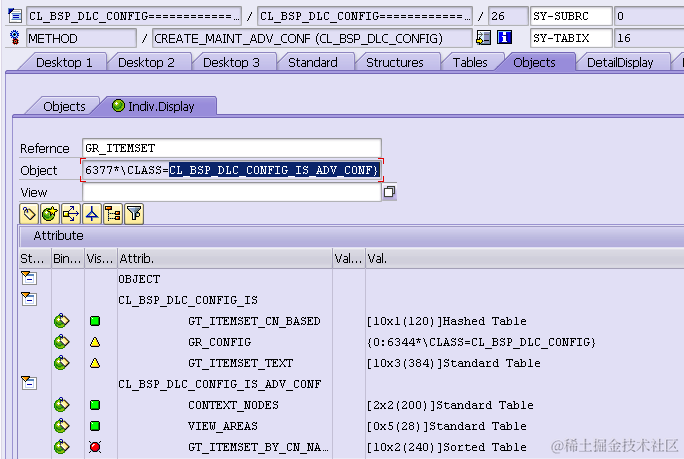684x459 pixels.
Task: Click the static icon for GT_ITEMSET_TEXT
Action: 62,363
